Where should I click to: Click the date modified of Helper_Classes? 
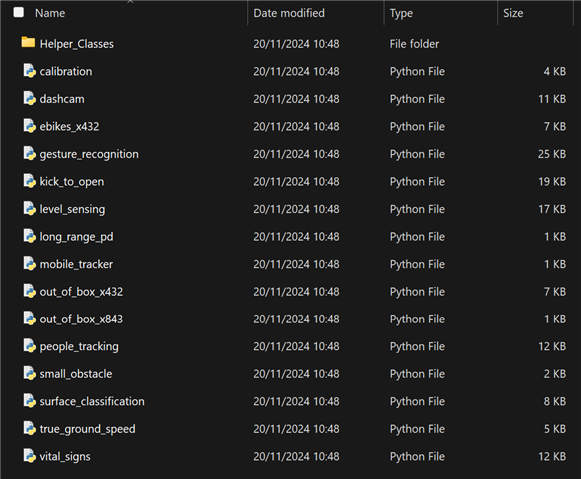tap(296, 44)
